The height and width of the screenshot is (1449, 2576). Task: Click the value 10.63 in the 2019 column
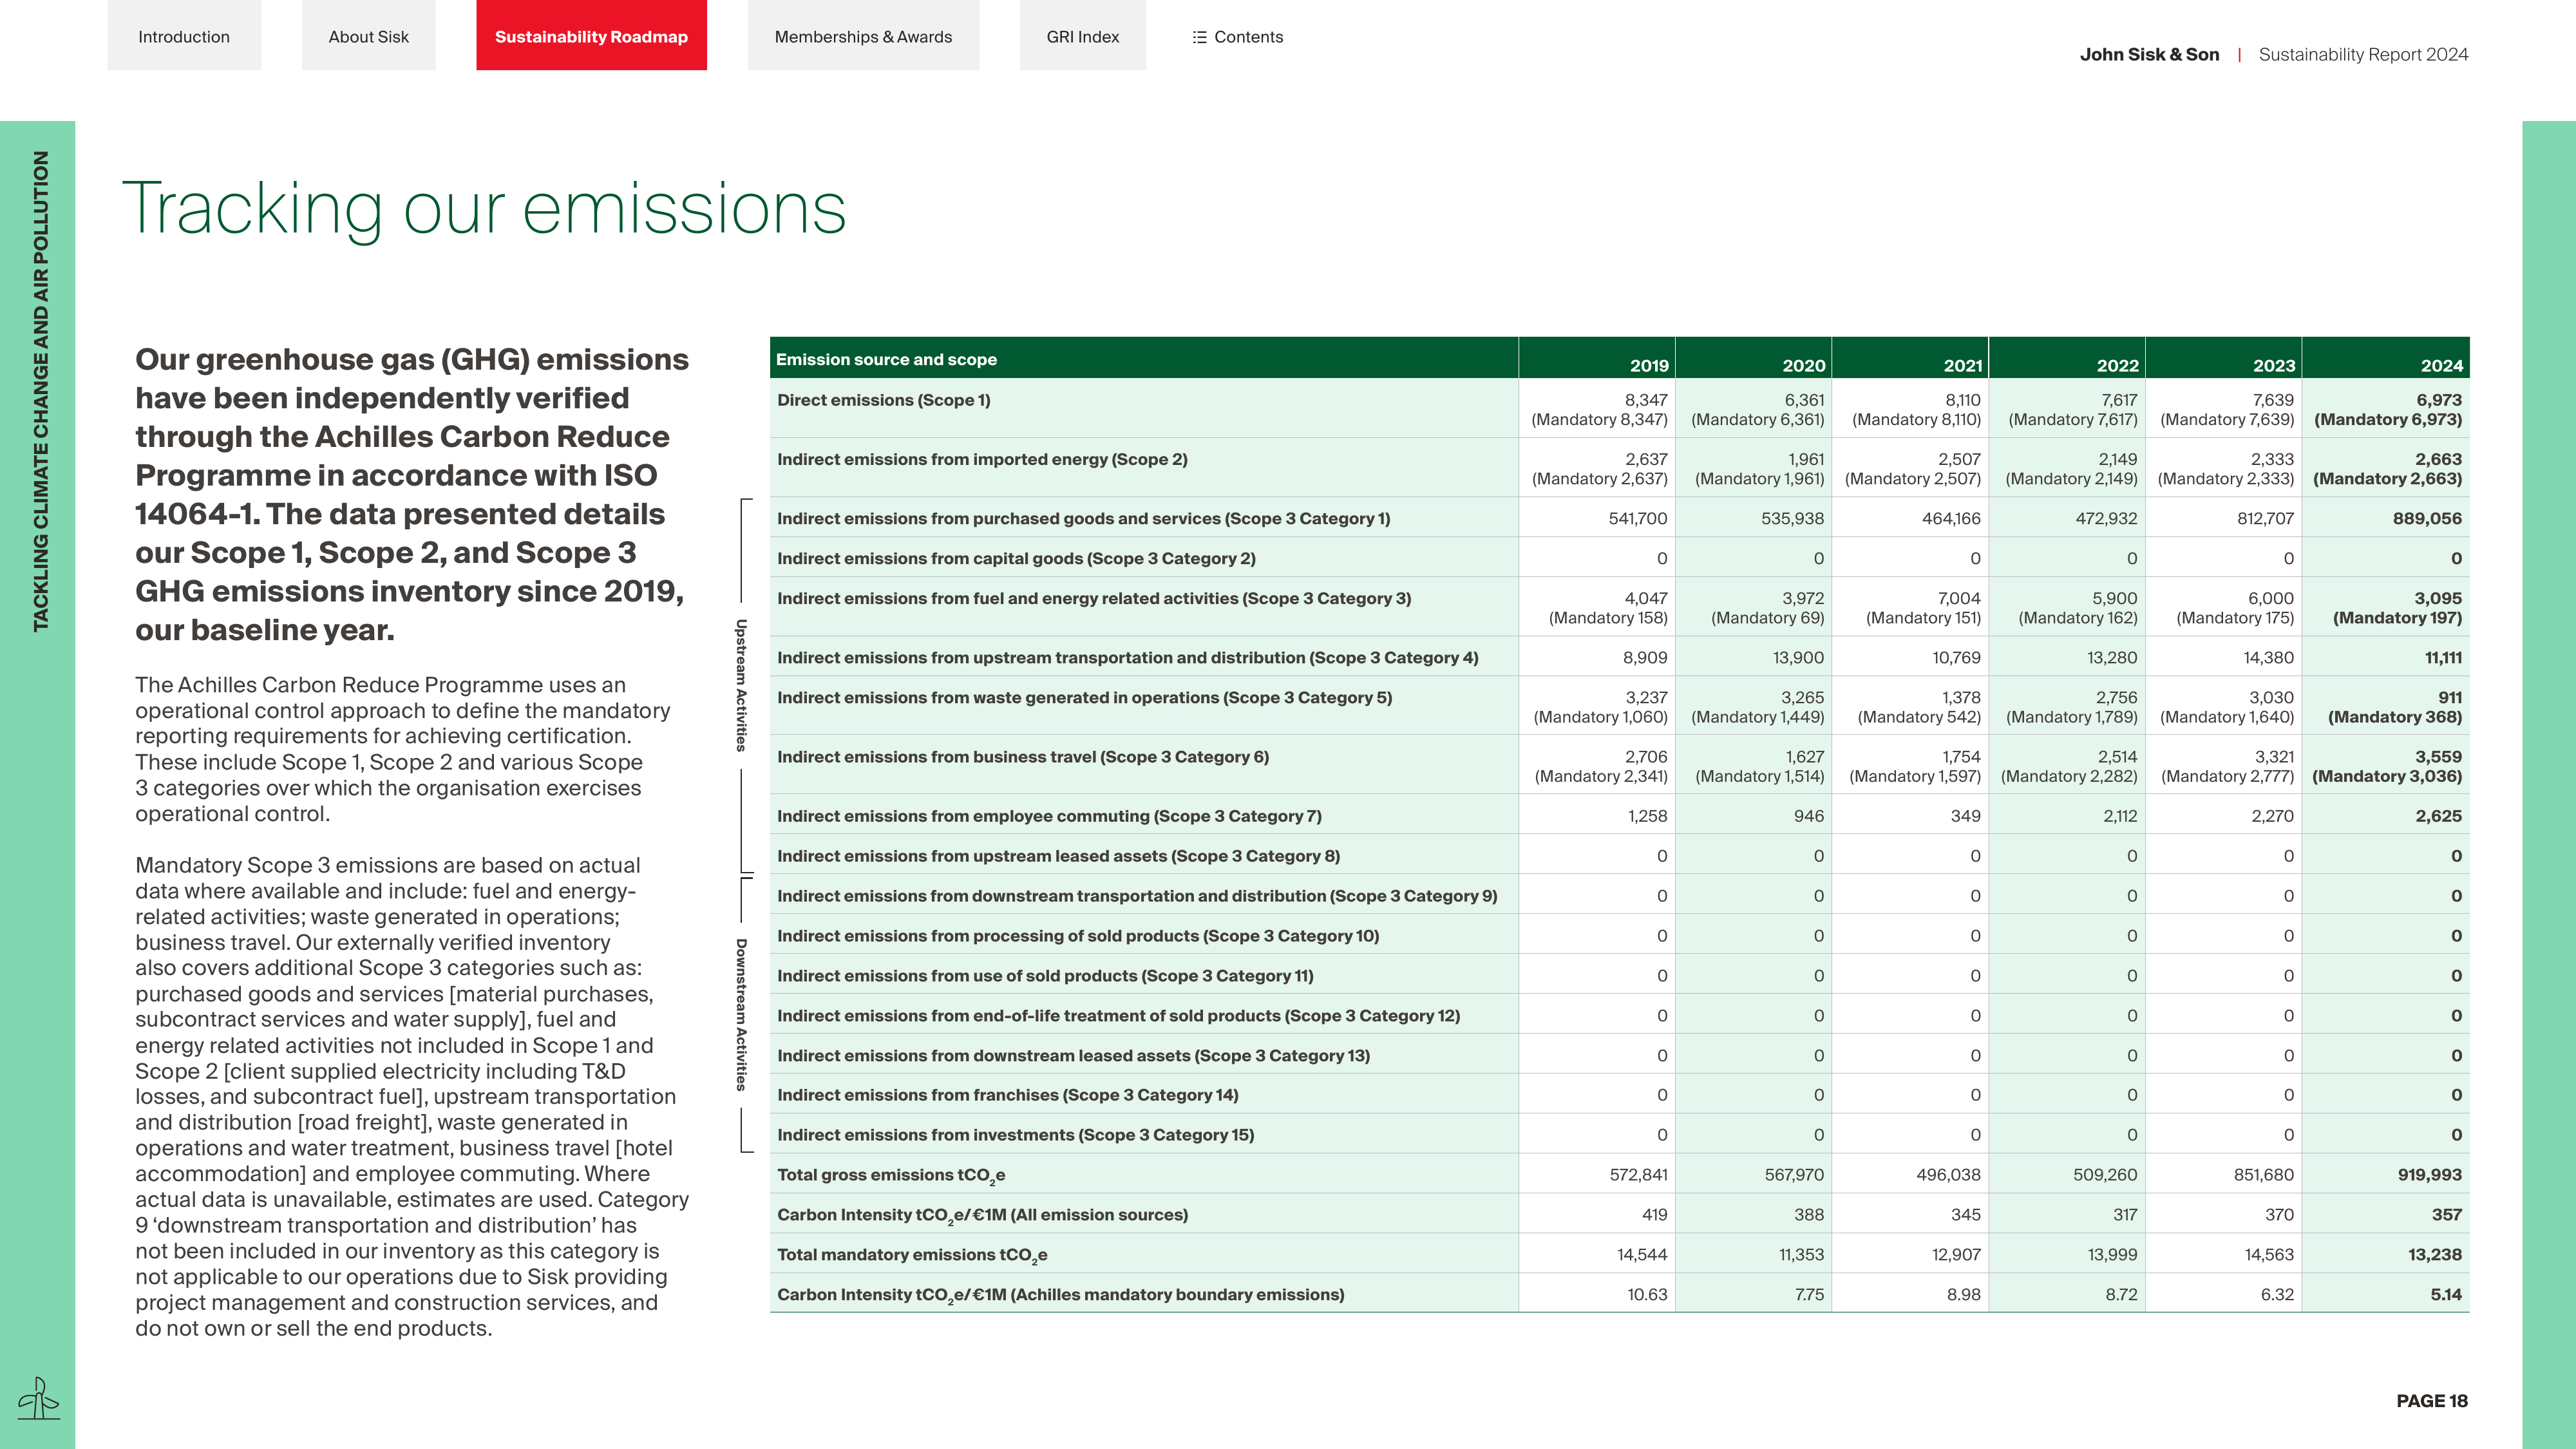point(1647,1294)
